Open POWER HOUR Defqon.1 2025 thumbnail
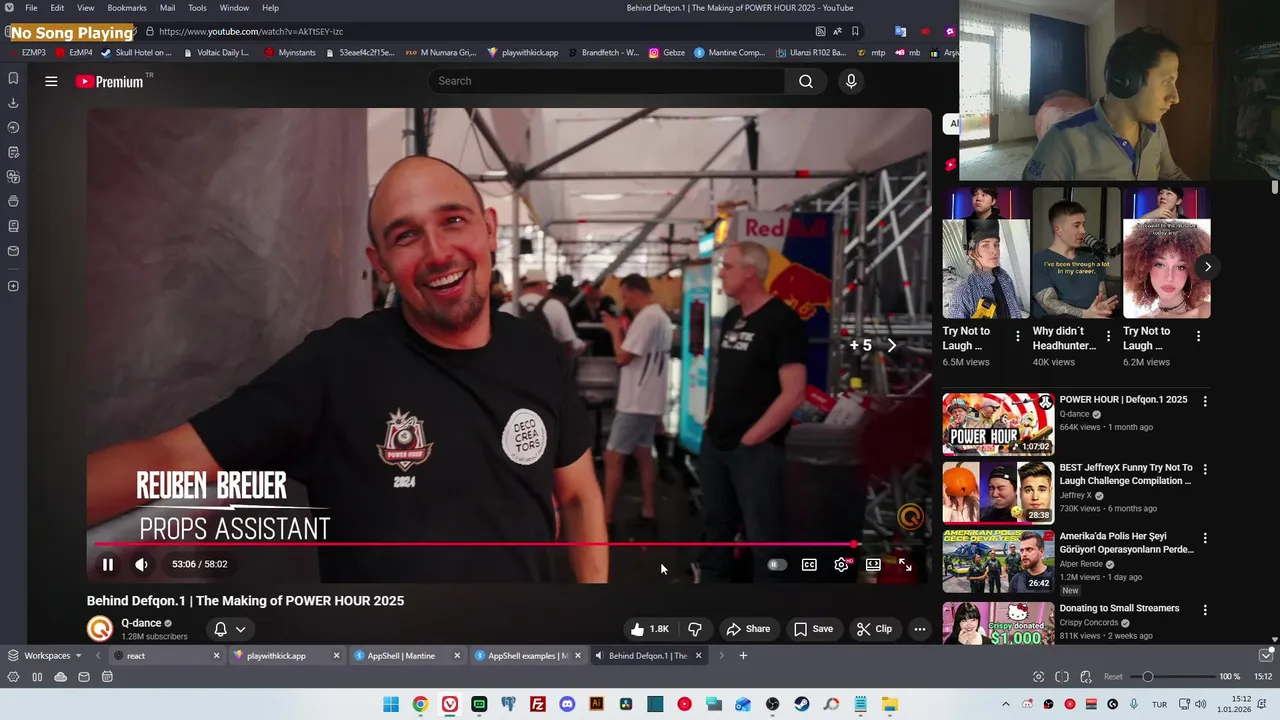The image size is (1280, 720). [x=998, y=424]
